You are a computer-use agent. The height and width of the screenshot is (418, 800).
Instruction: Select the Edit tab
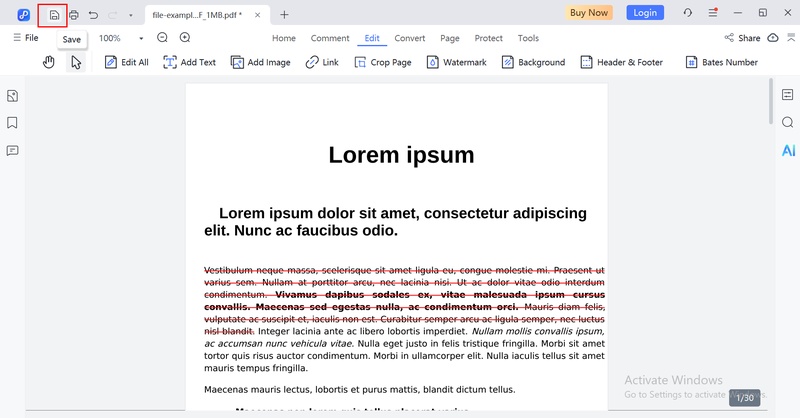[x=372, y=38]
